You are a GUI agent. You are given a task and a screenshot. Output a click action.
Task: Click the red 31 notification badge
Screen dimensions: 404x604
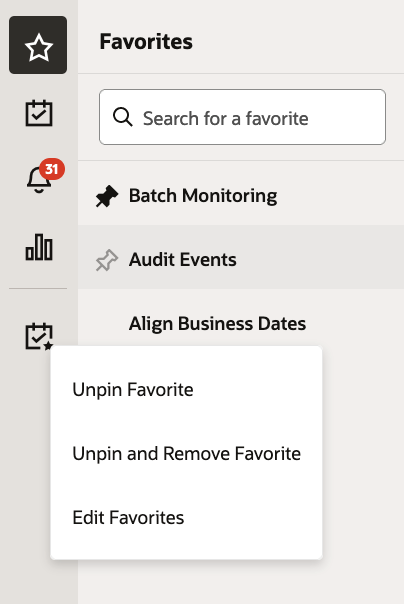[52, 169]
